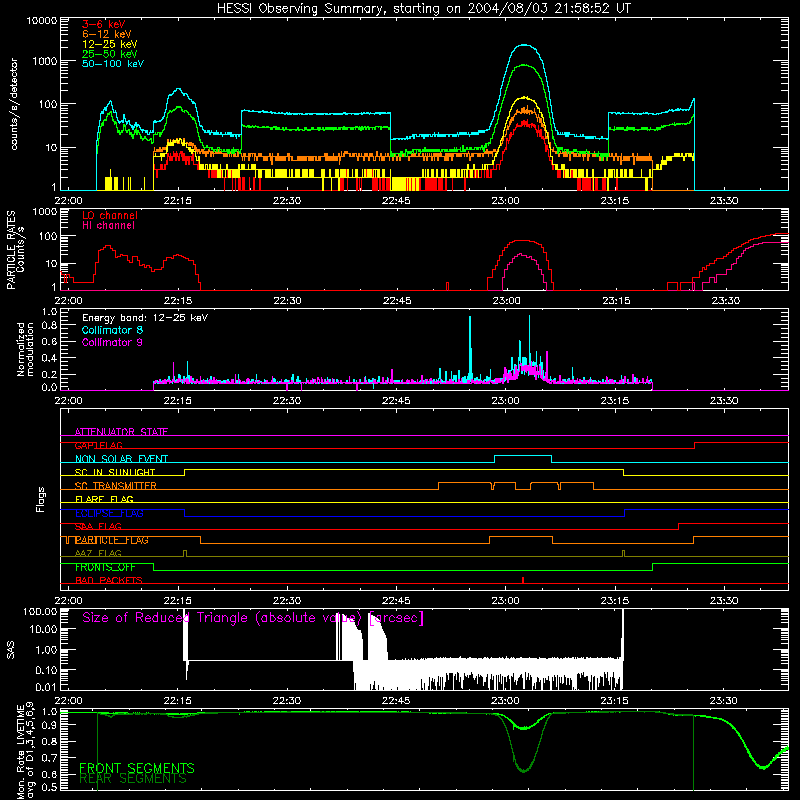Select the orange 6-12 keV legend label
800x800 pixels.
pyautogui.click(x=107, y=34)
